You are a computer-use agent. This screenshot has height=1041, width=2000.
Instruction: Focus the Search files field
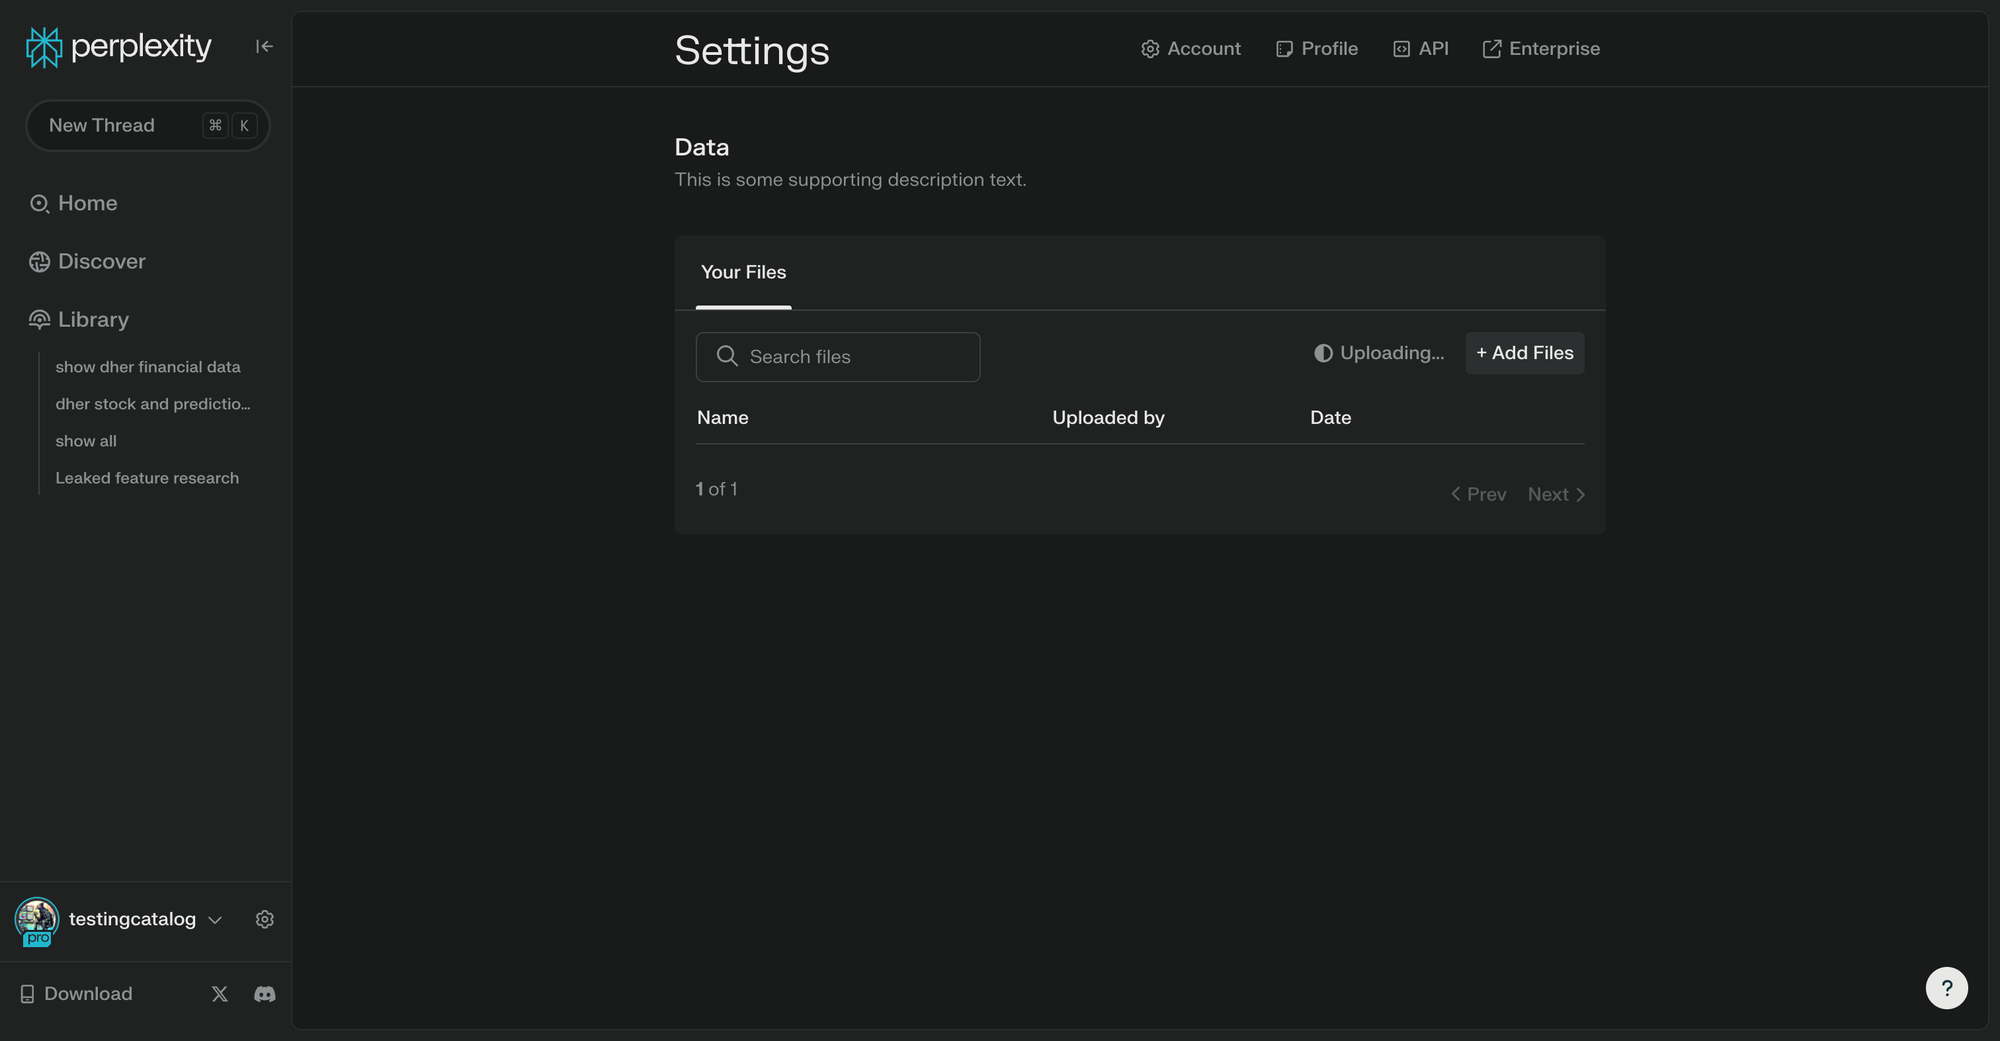pyautogui.click(x=838, y=357)
